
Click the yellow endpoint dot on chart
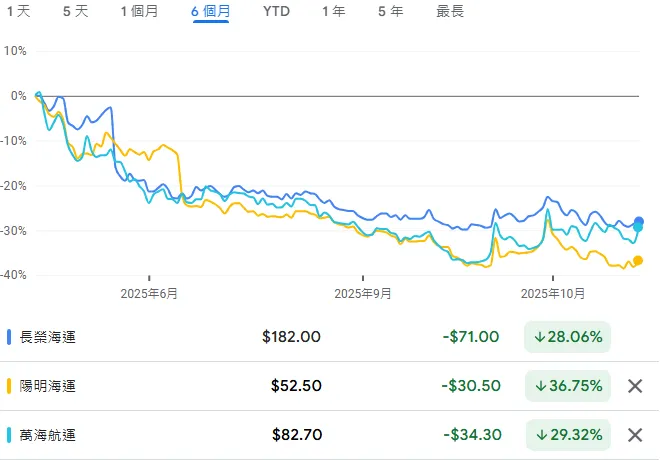click(x=638, y=260)
